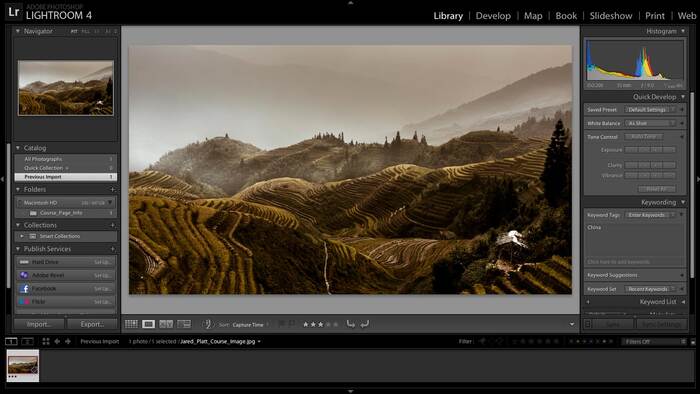Open the Saved Preset Default Settings dropdown
This screenshot has height=394, width=700.
click(x=650, y=109)
